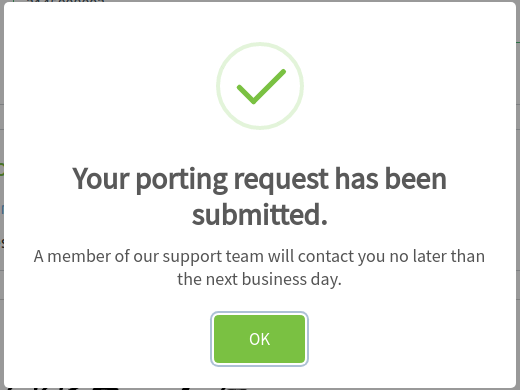Click the 'A member of our support team' message line
This screenshot has height=390, width=520.
coord(259,256)
